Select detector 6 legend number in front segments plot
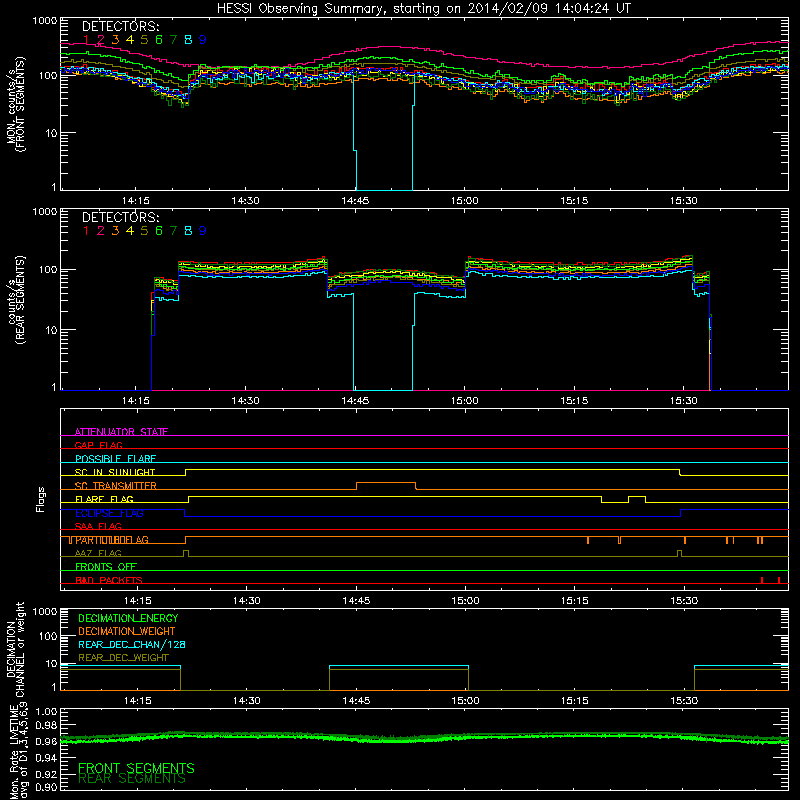 point(159,40)
